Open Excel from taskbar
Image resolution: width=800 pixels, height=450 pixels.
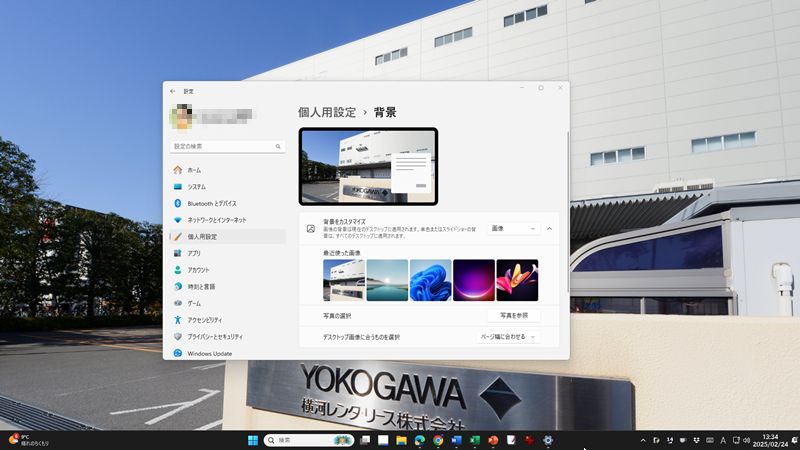coord(474,440)
